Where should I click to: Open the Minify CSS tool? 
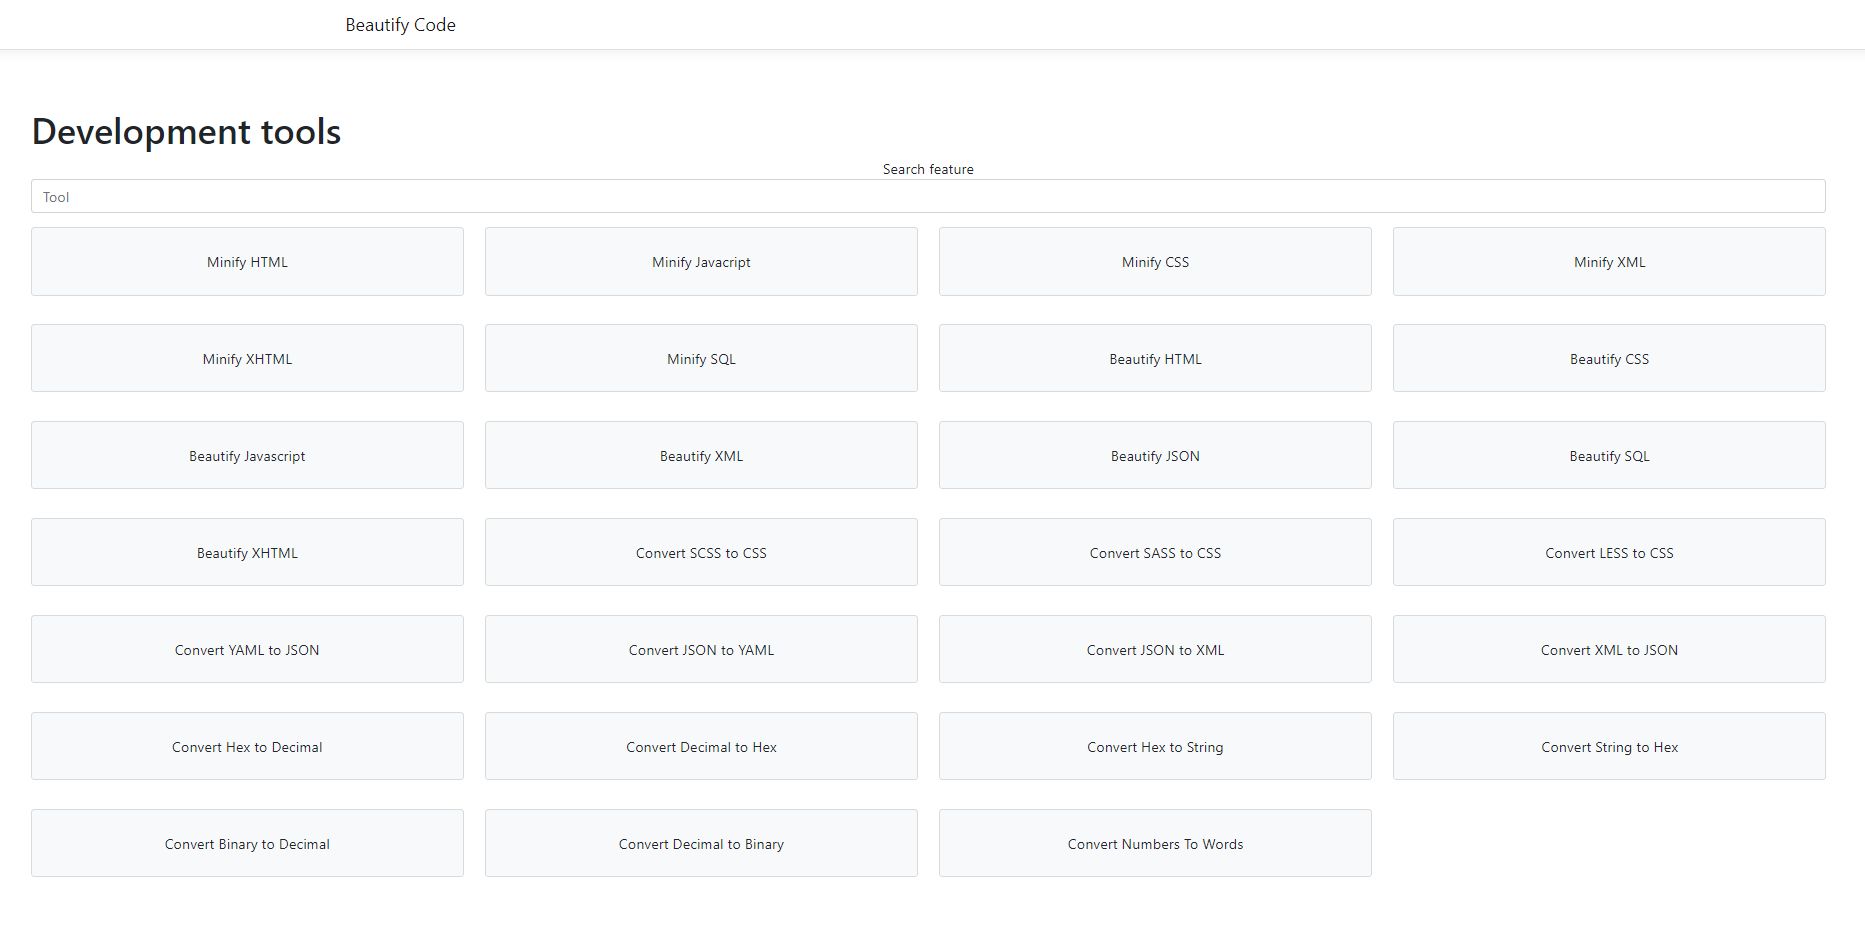click(1155, 261)
